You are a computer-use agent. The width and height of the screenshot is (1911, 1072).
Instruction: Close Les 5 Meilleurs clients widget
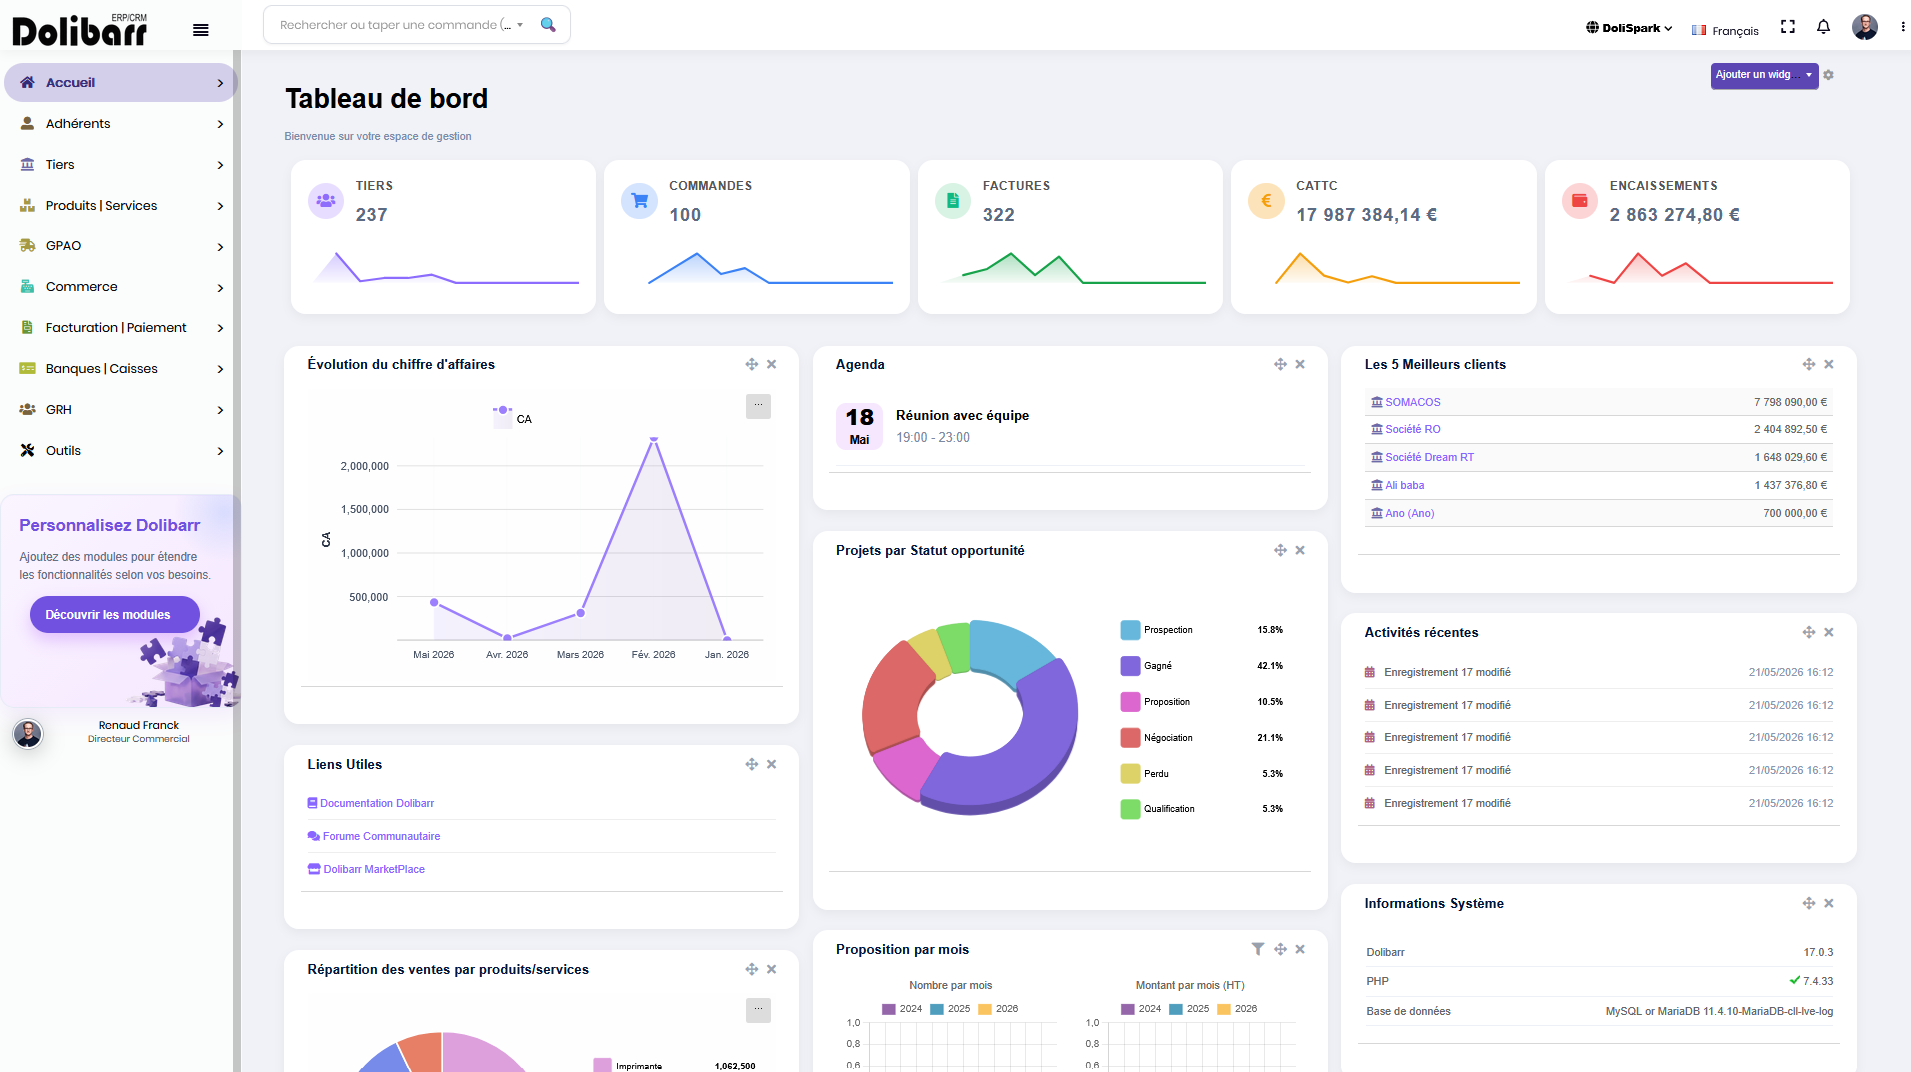coord(1829,364)
